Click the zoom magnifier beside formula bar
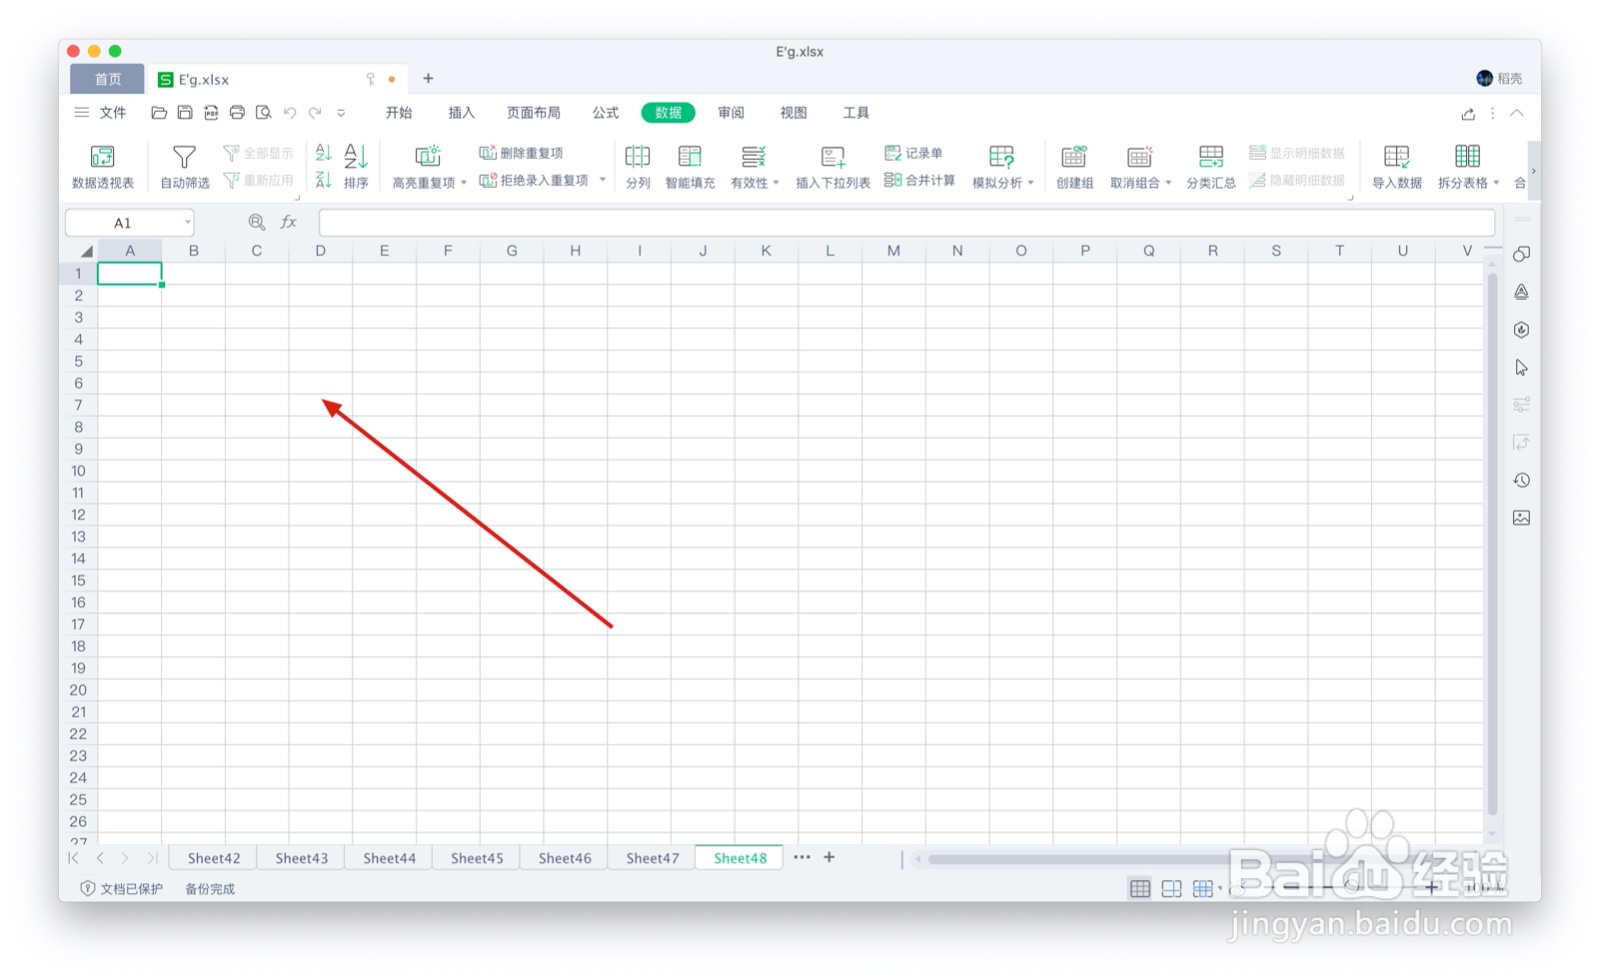This screenshot has height=979, width=1600. [257, 222]
